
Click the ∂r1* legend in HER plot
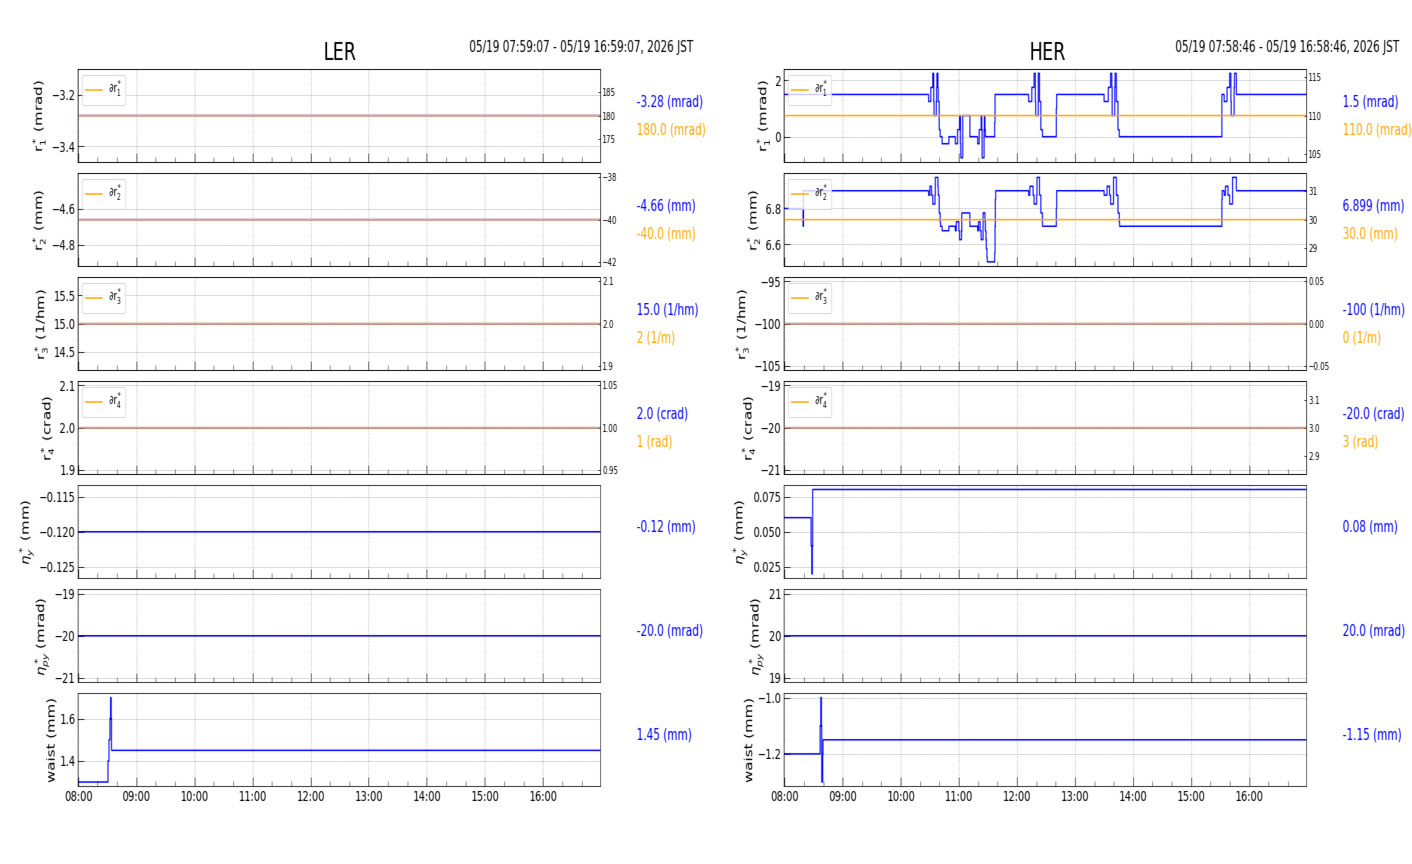coord(810,90)
